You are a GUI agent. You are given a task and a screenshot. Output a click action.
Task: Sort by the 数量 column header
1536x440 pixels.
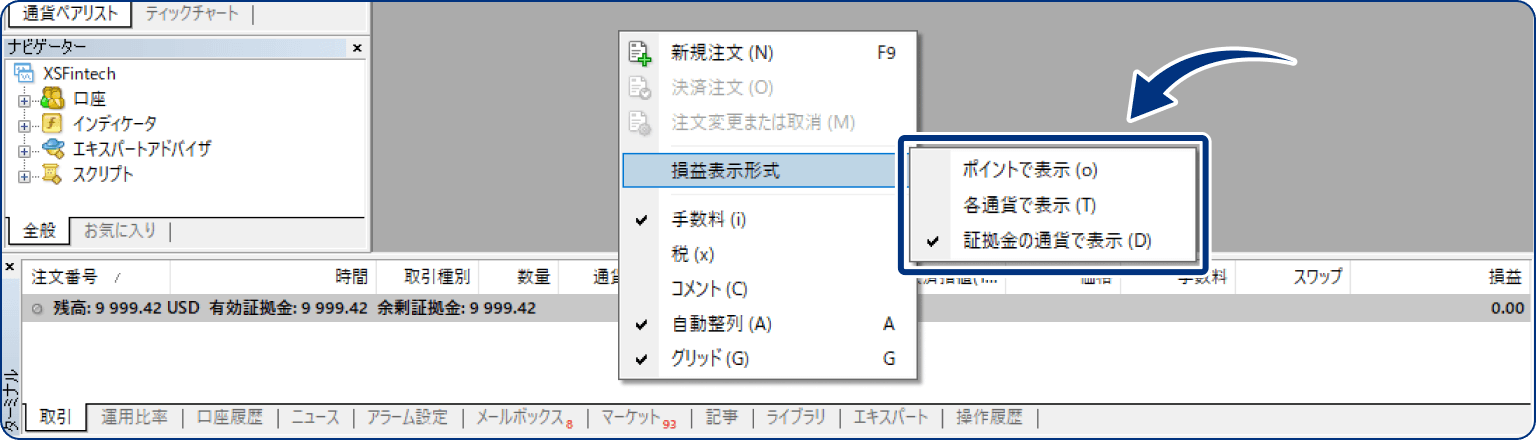[520, 277]
